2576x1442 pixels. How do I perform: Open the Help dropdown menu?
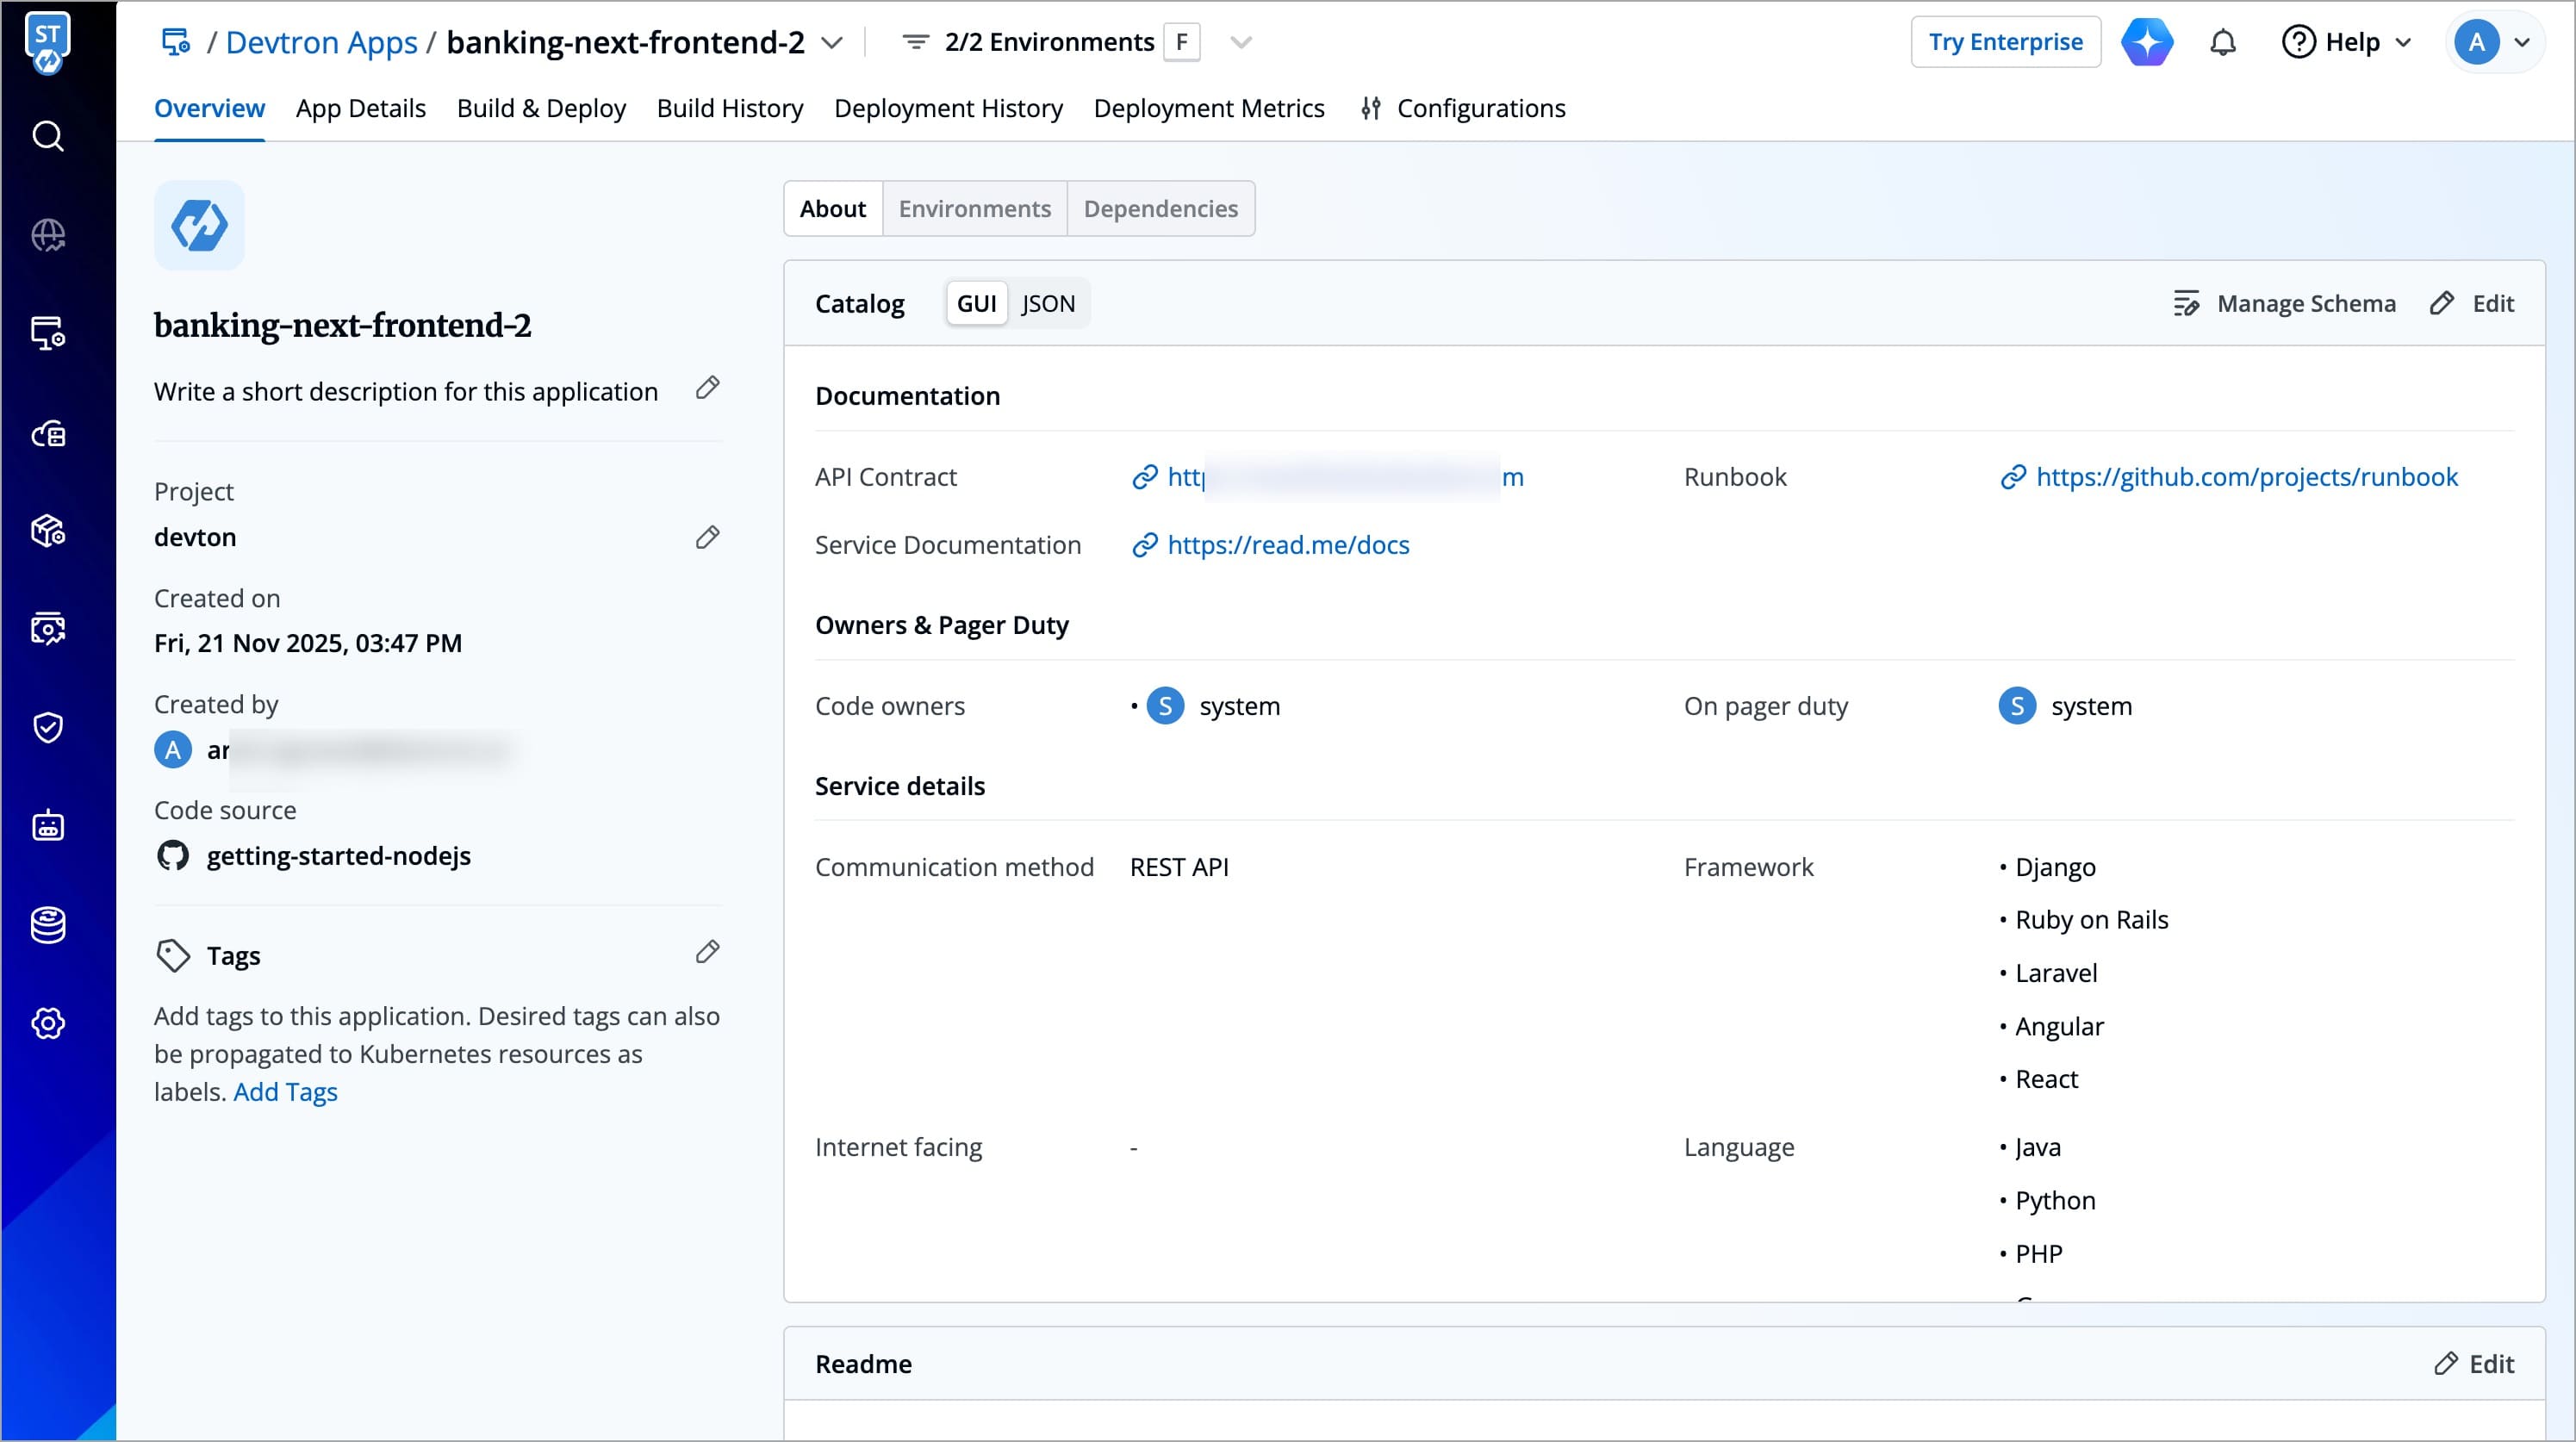[x=2346, y=42]
